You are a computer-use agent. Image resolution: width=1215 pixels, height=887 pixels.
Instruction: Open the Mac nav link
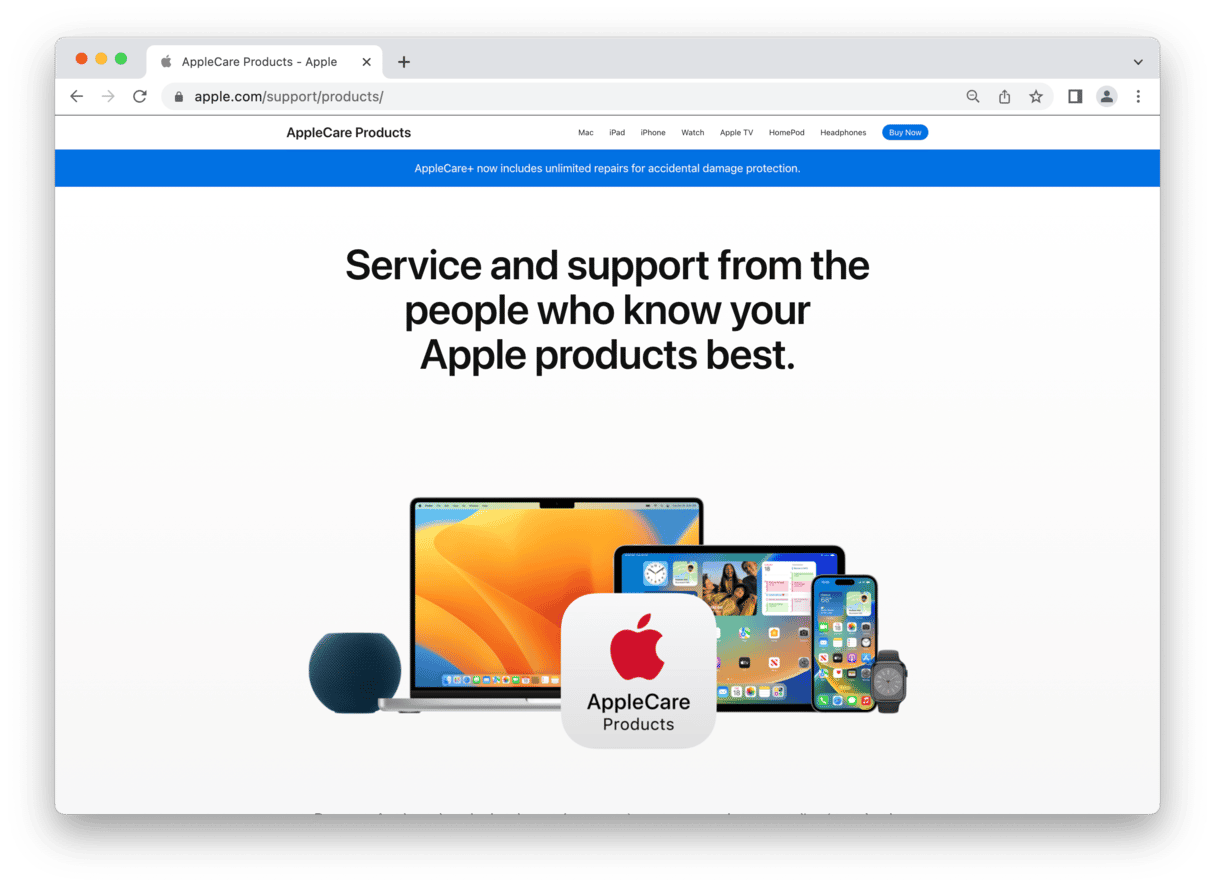pyautogui.click(x=586, y=133)
